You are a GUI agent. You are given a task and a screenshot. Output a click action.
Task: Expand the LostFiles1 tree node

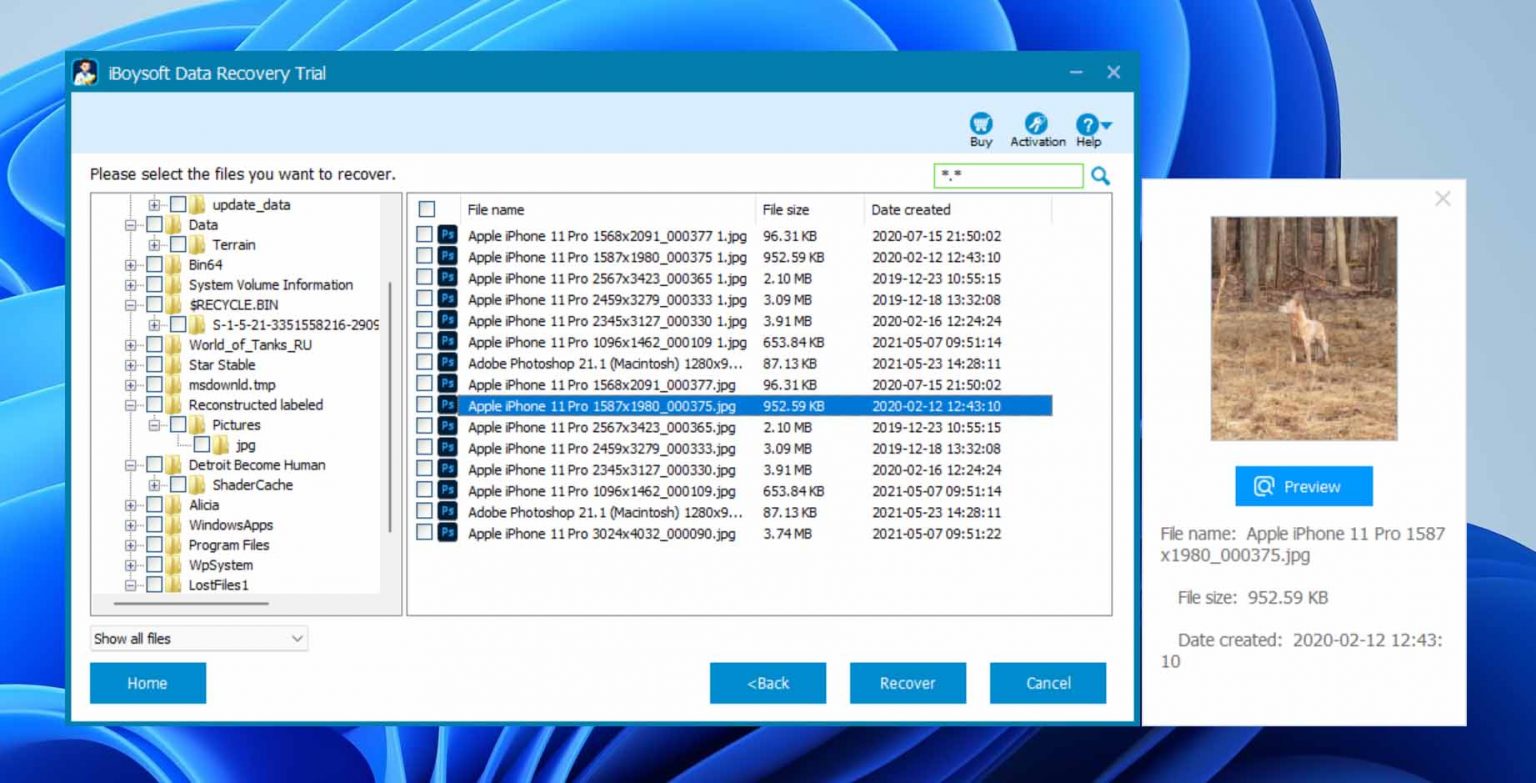click(x=129, y=585)
